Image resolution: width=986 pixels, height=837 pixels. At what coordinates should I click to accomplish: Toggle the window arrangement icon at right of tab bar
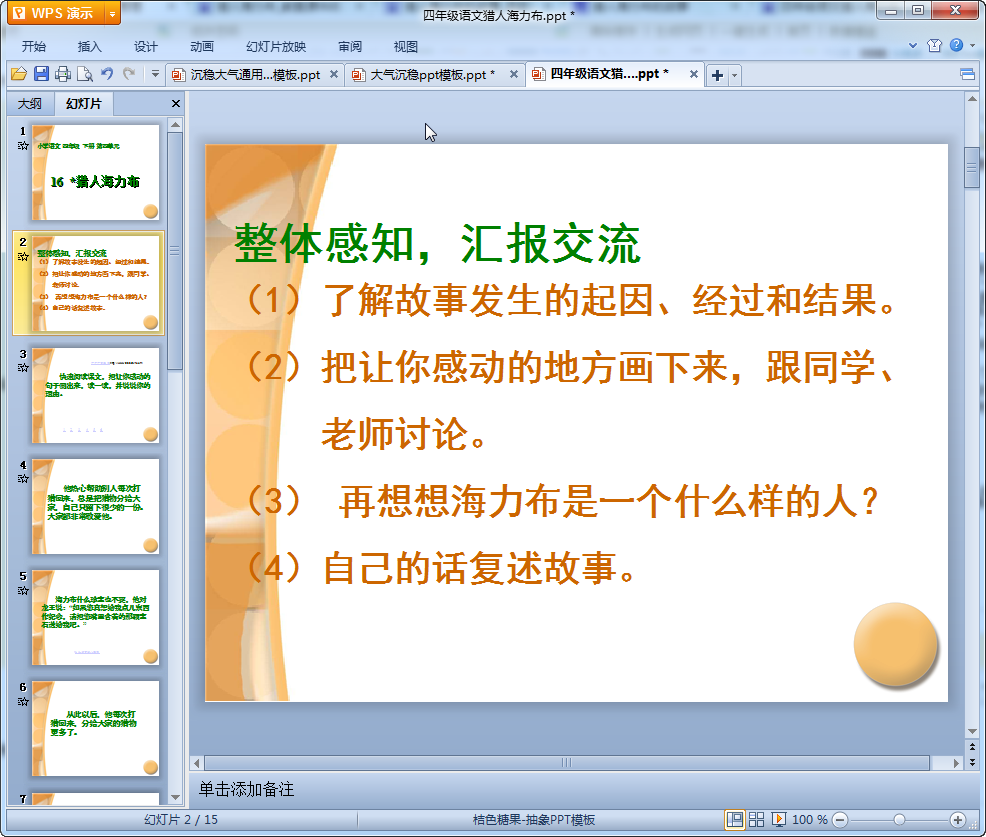point(967,75)
